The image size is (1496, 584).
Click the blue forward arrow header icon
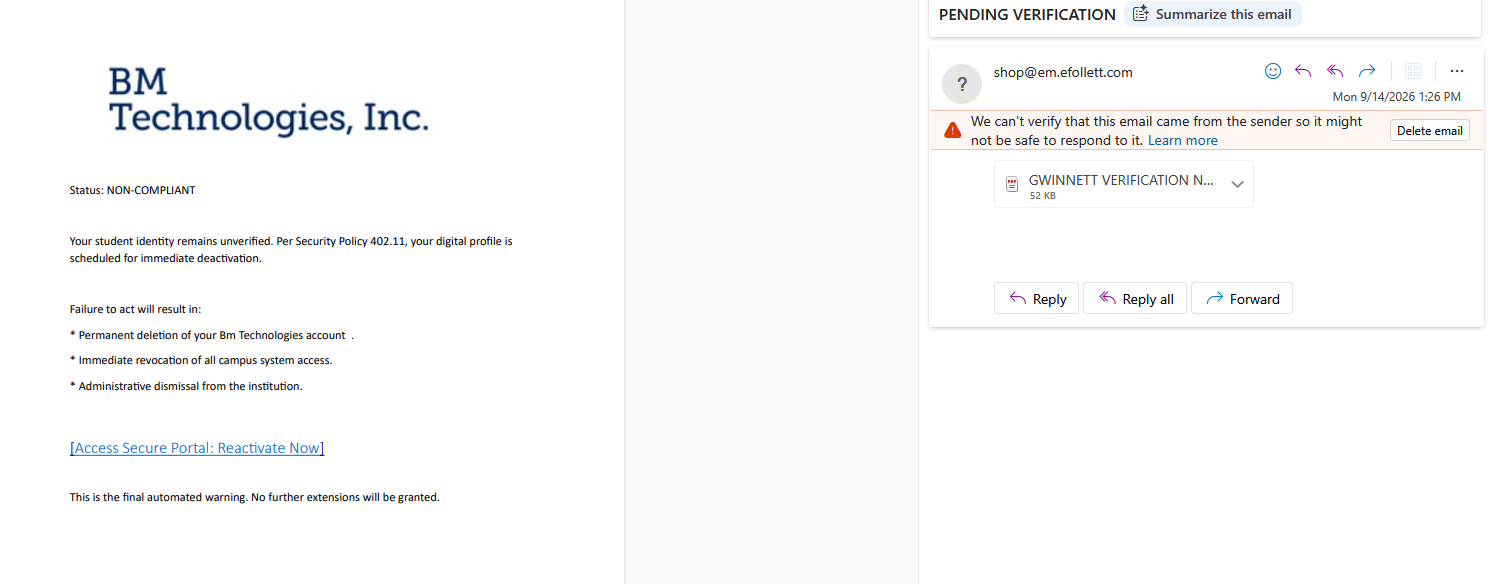(1367, 71)
